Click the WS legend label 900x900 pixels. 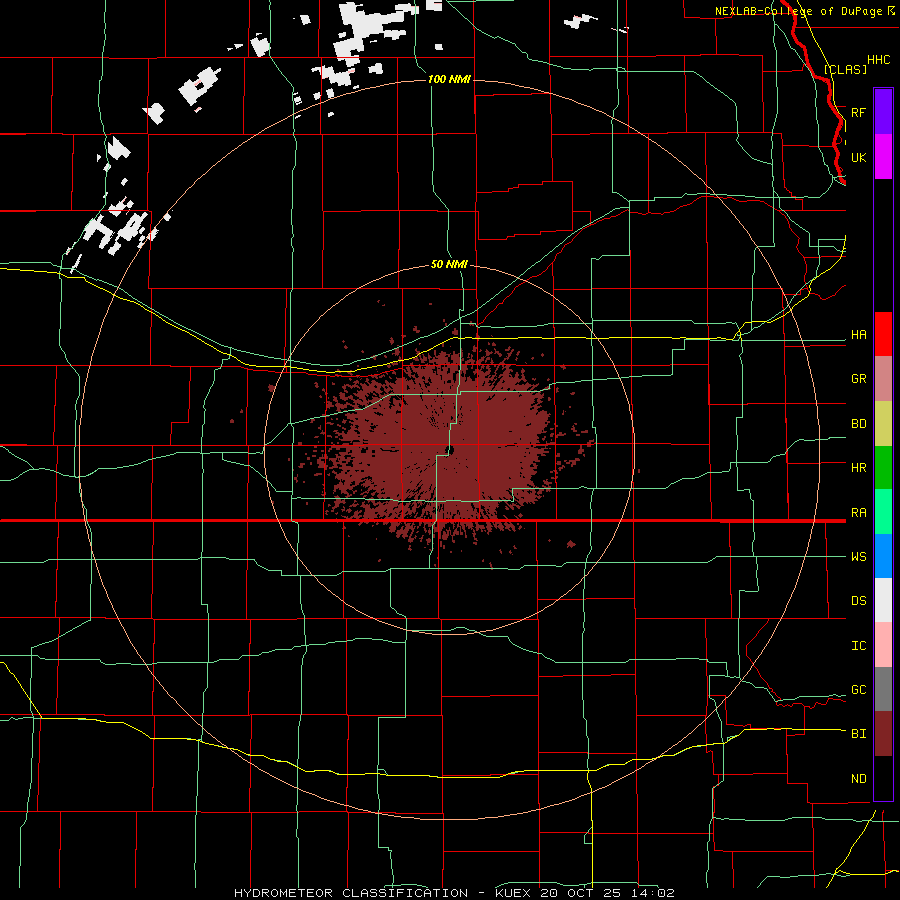(858, 557)
